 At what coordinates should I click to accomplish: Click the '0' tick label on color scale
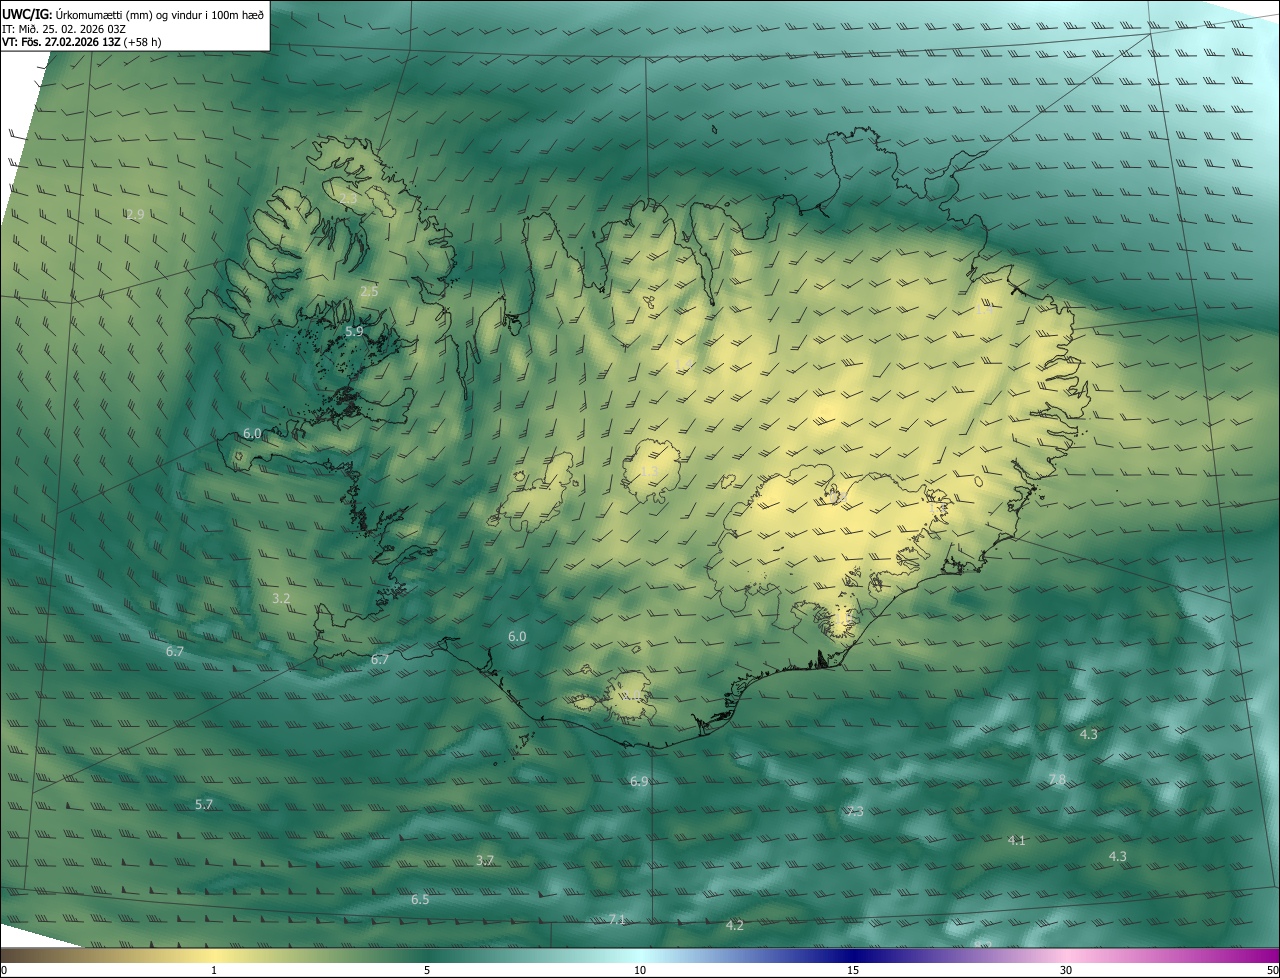[4, 970]
